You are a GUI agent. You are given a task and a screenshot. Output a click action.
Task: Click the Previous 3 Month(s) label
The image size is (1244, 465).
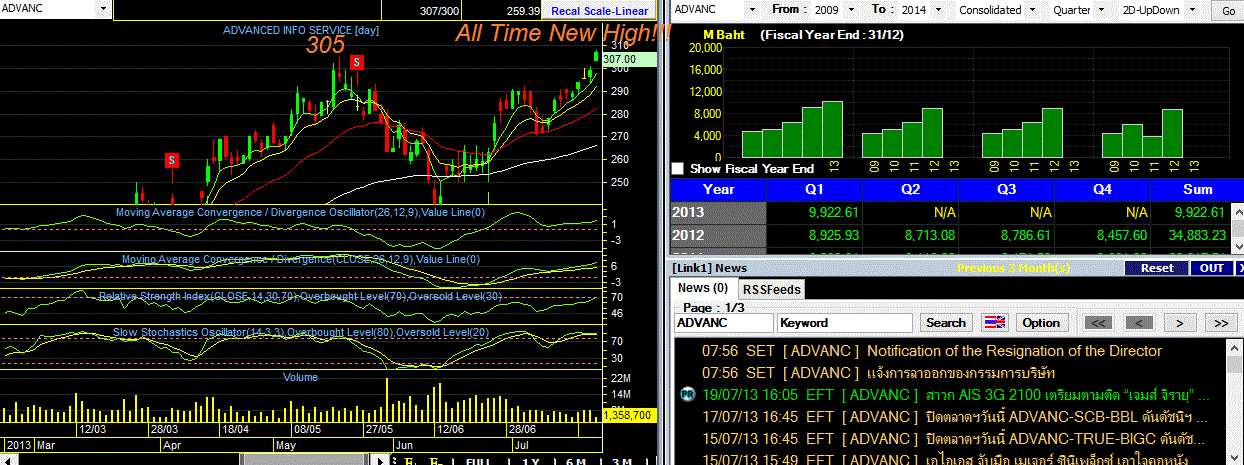[x=1014, y=268]
